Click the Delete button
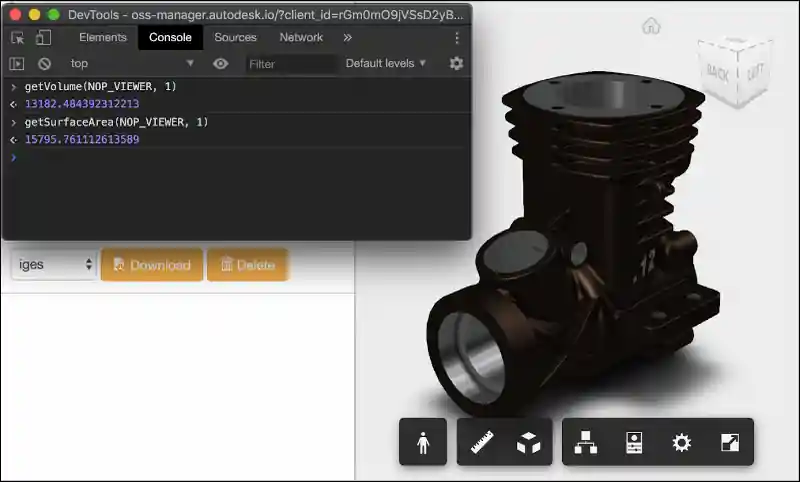800x482 pixels. [x=247, y=265]
